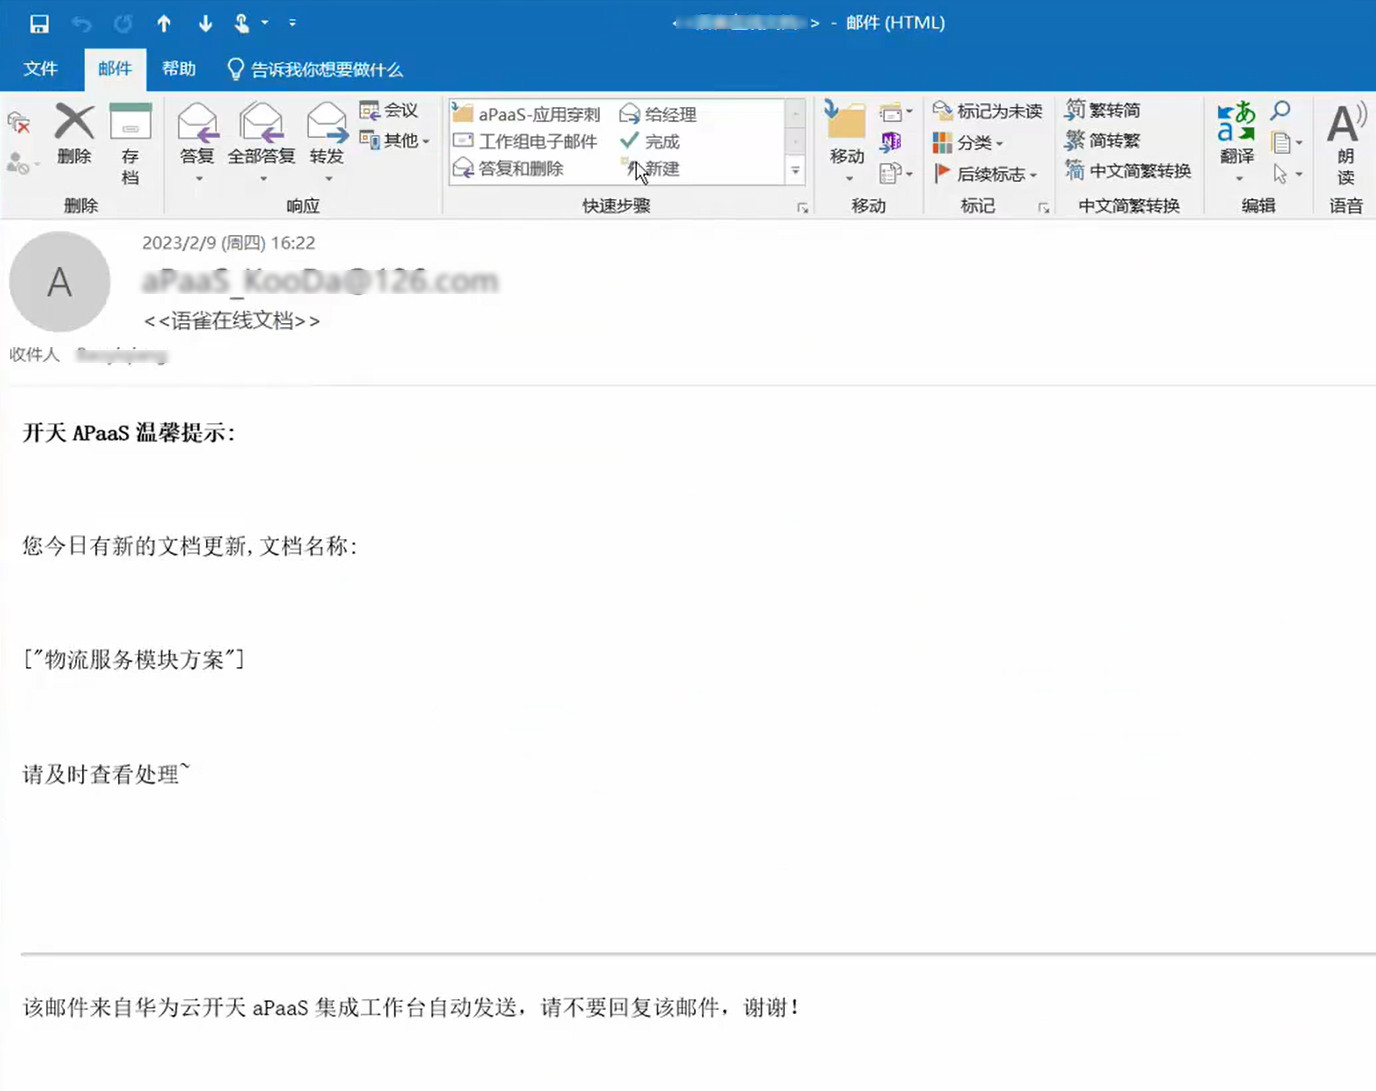Open Customize Quick Access Toolbar menu
The height and width of the screenshot is (1091, 1376).
[x=292, y=23]
